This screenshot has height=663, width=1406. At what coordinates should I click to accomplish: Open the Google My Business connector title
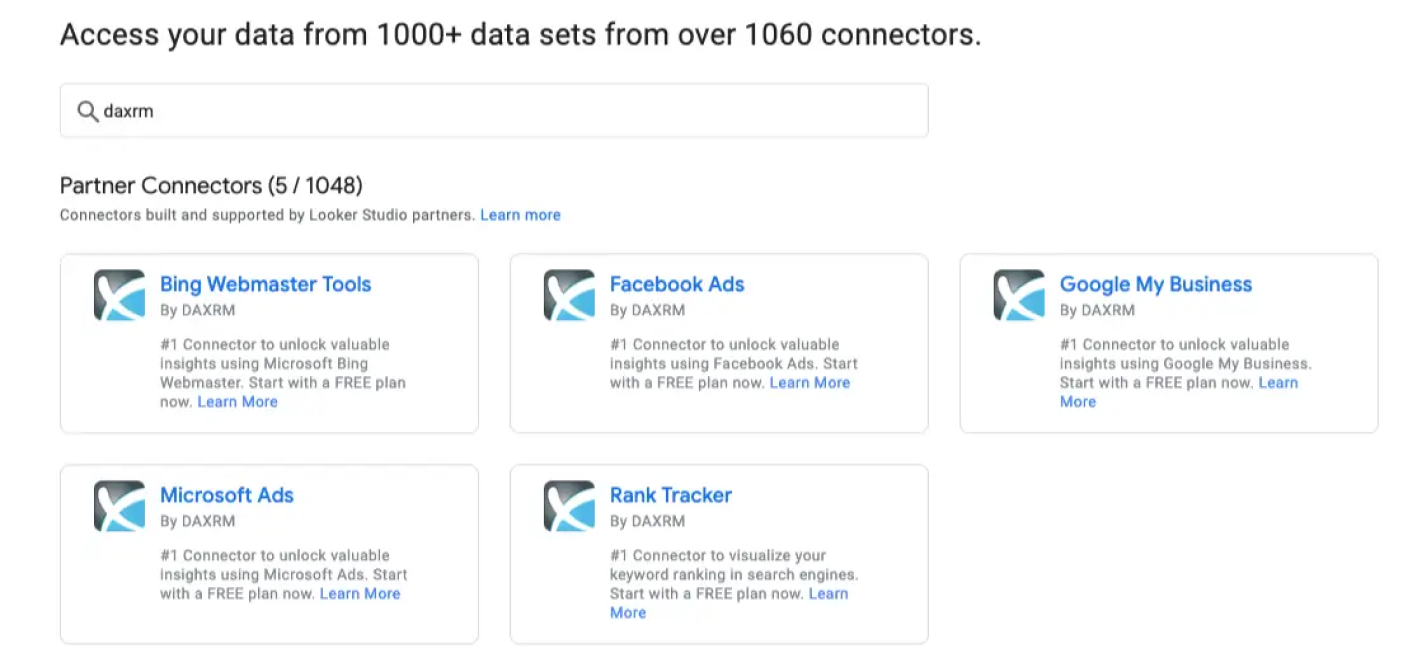tap(1156, 284)
